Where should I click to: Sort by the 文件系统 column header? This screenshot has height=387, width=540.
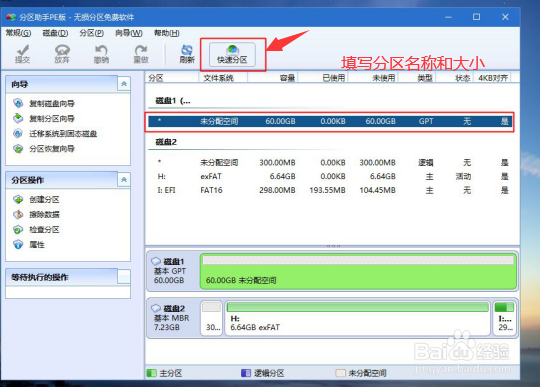pyautogui.click(x=223, y=78)
